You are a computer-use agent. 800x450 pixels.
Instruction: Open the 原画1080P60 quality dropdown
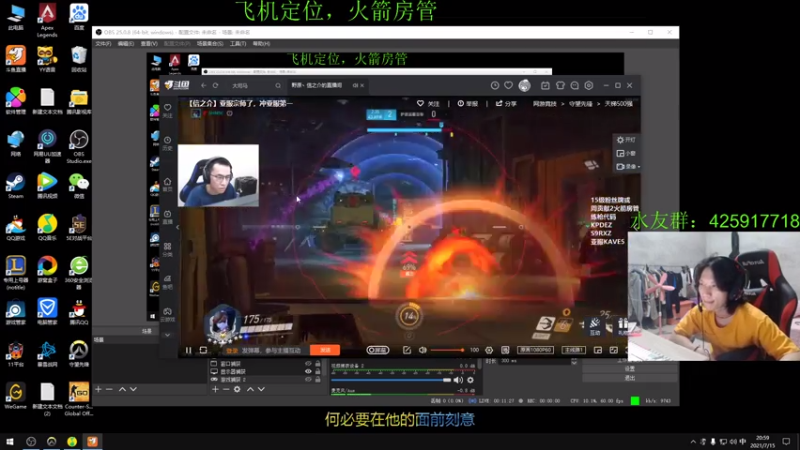tap(535, 350)
